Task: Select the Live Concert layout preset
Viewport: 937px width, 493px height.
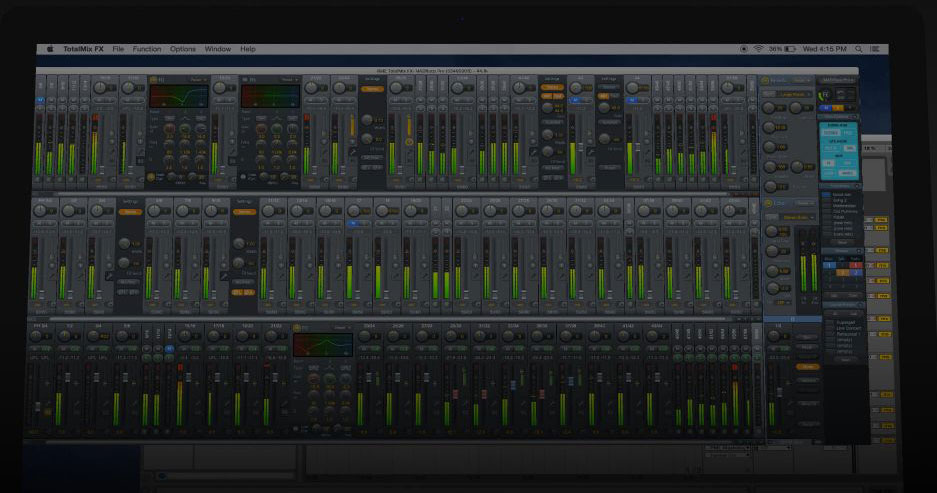Action: (x=848, y=328)
